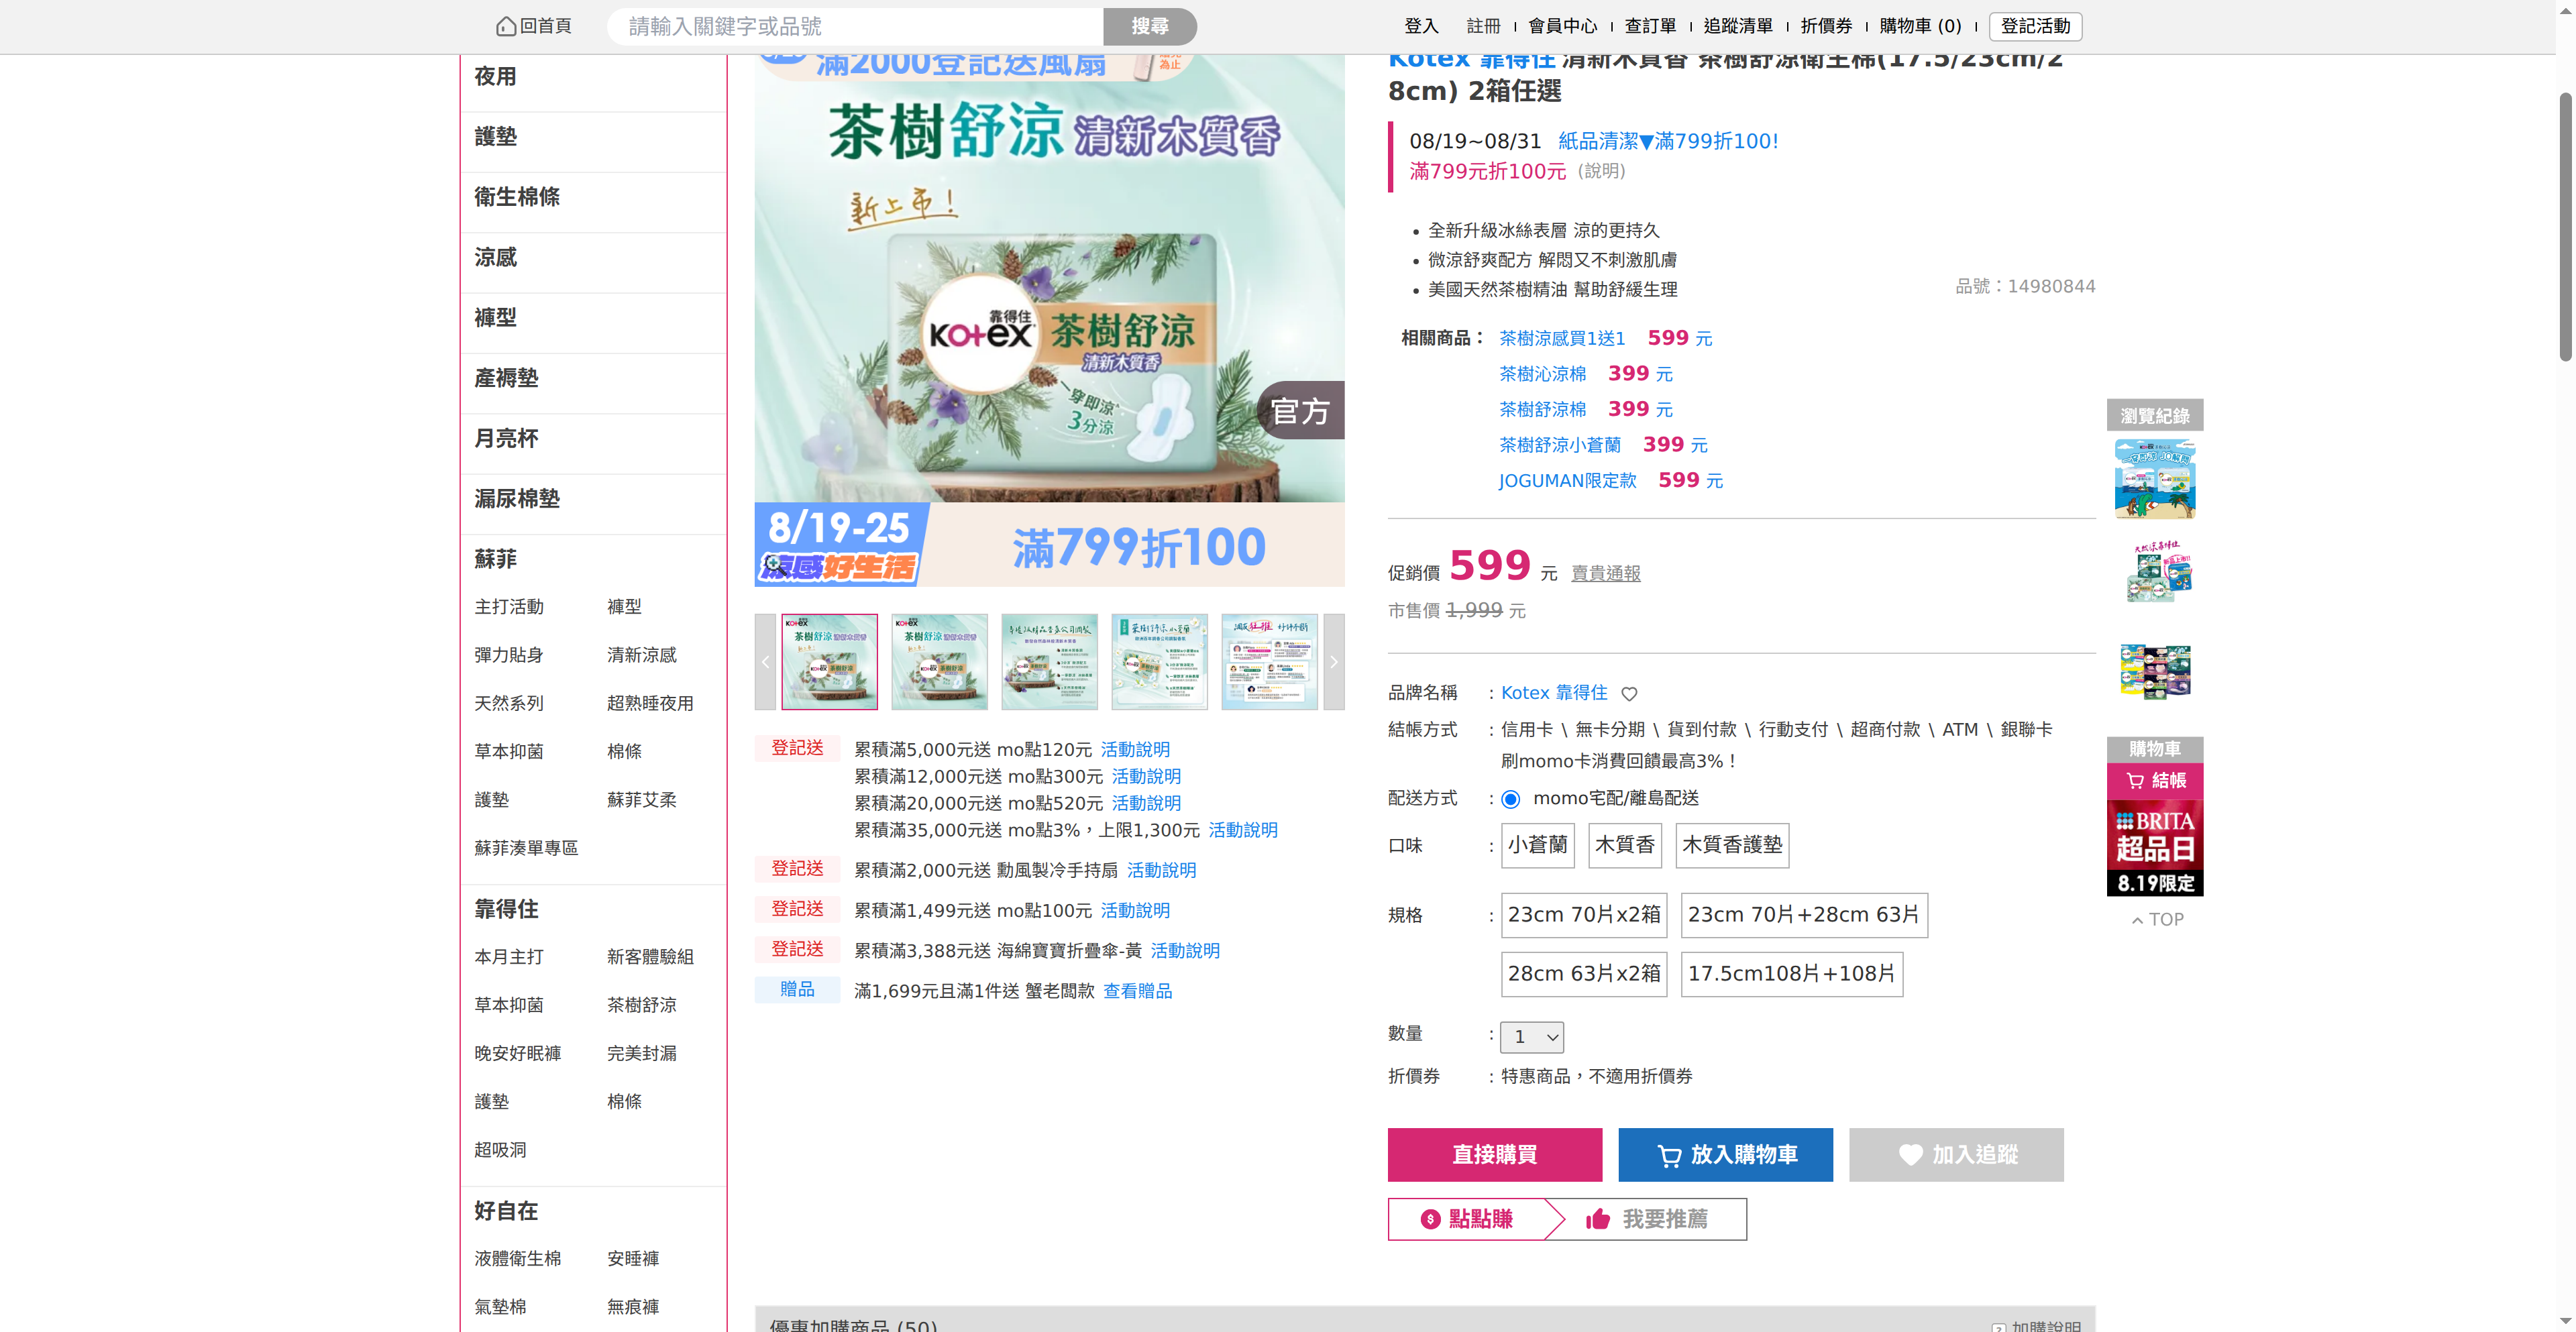Click the coin icon beside 點點賺

point(1430,1219)
